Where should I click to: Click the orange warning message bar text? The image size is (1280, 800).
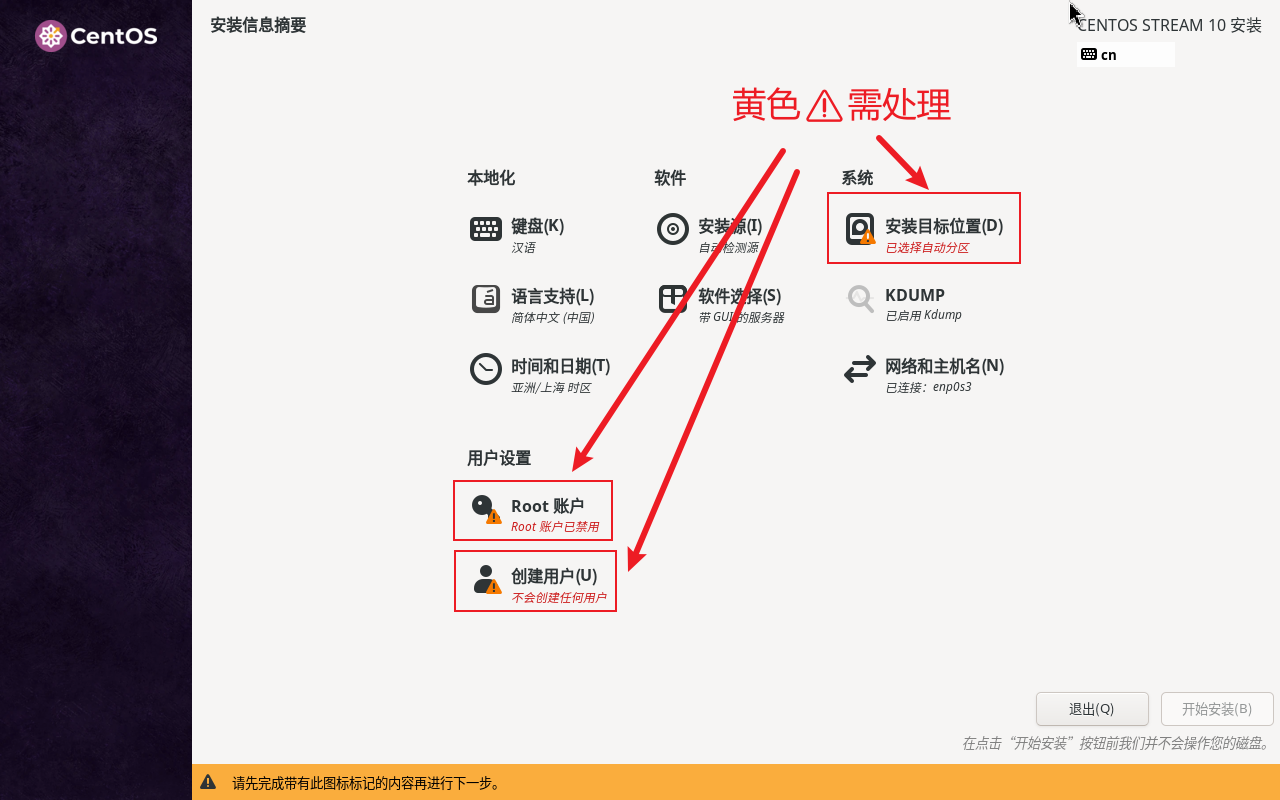(x=367, y=783)
